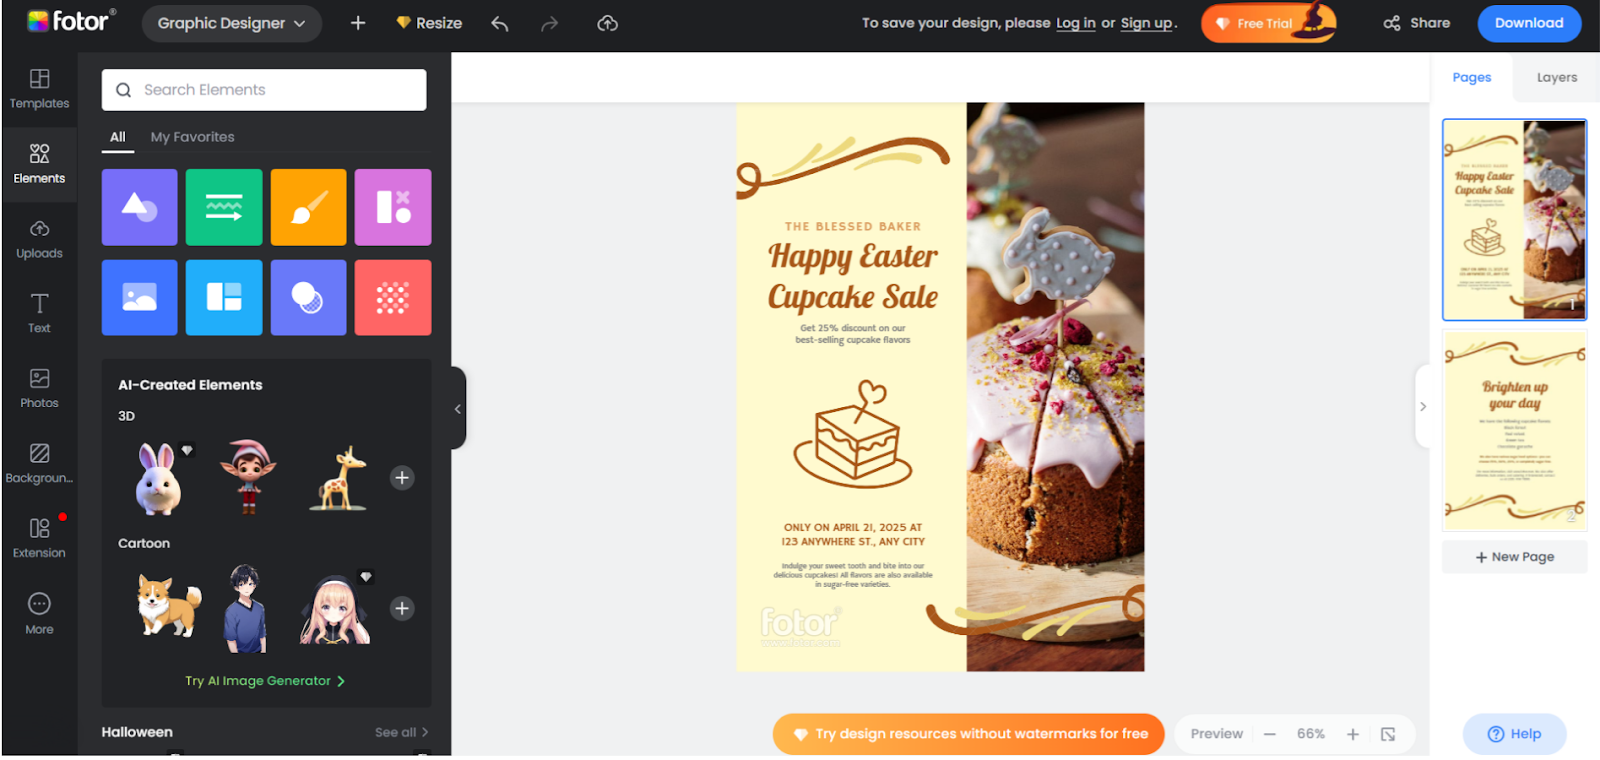This screenshot has height=760, width=1600.
Task: Open the Graphic Designer dropdown
Action: pyautogui.click(x=231, y=23)
